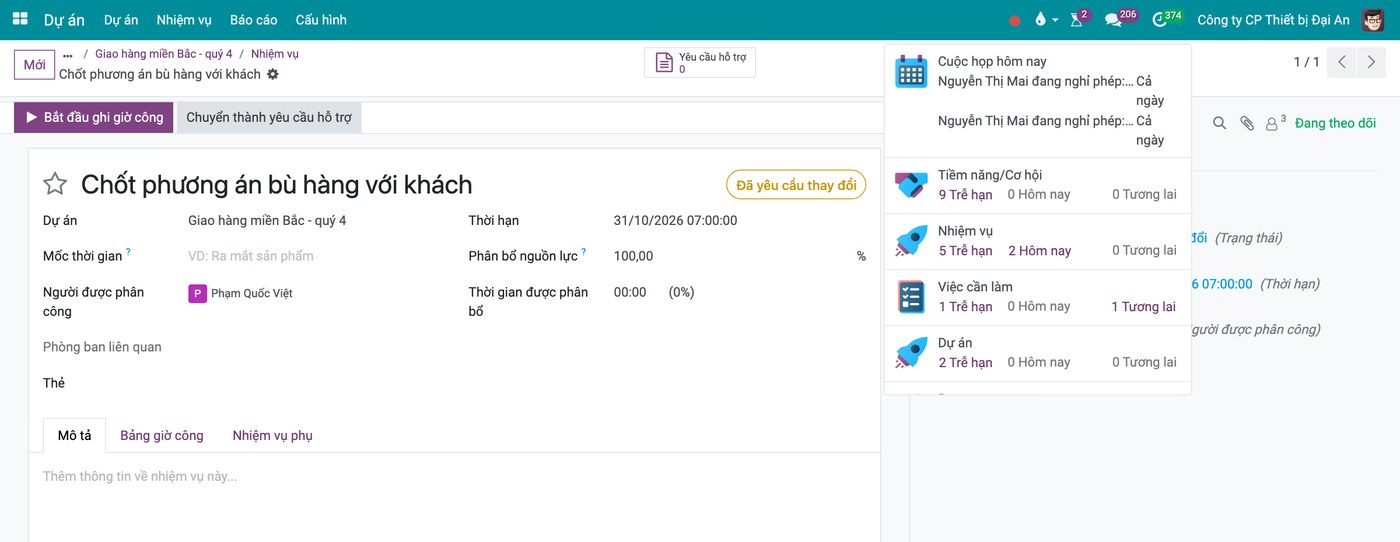Click assignee tag Phạm Quốc Việt
This screenshot has width=1400, height=542.
point(241,293)
